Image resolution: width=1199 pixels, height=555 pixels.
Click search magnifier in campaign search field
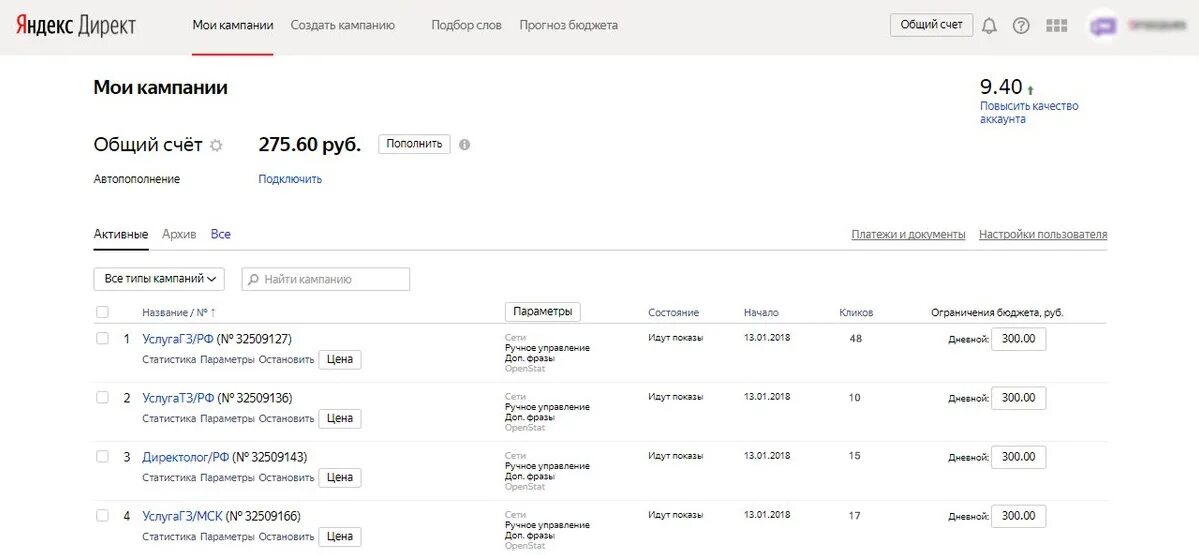[253, 280]
